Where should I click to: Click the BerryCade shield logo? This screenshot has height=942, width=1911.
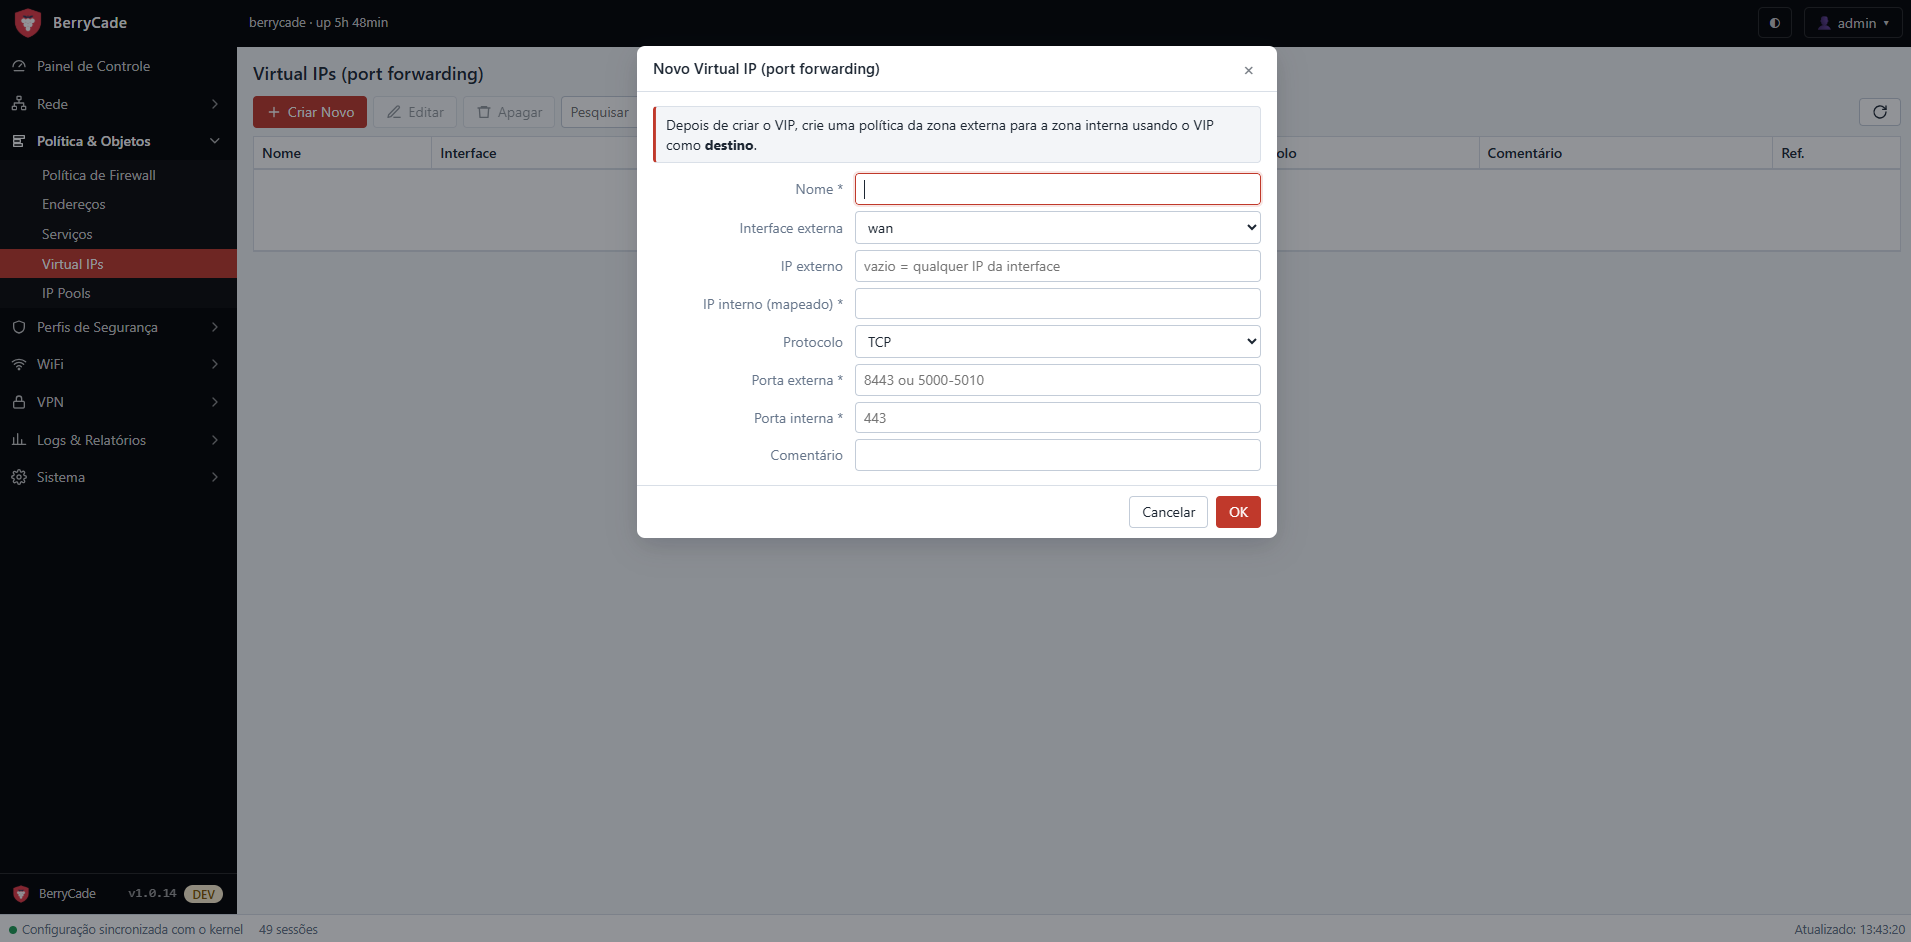(28, 22)
